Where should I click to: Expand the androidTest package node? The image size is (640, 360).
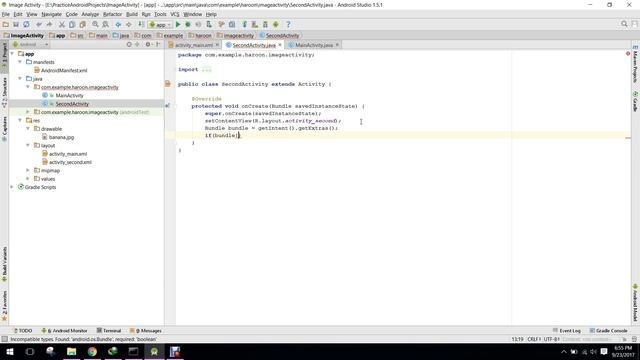[28, 112]
